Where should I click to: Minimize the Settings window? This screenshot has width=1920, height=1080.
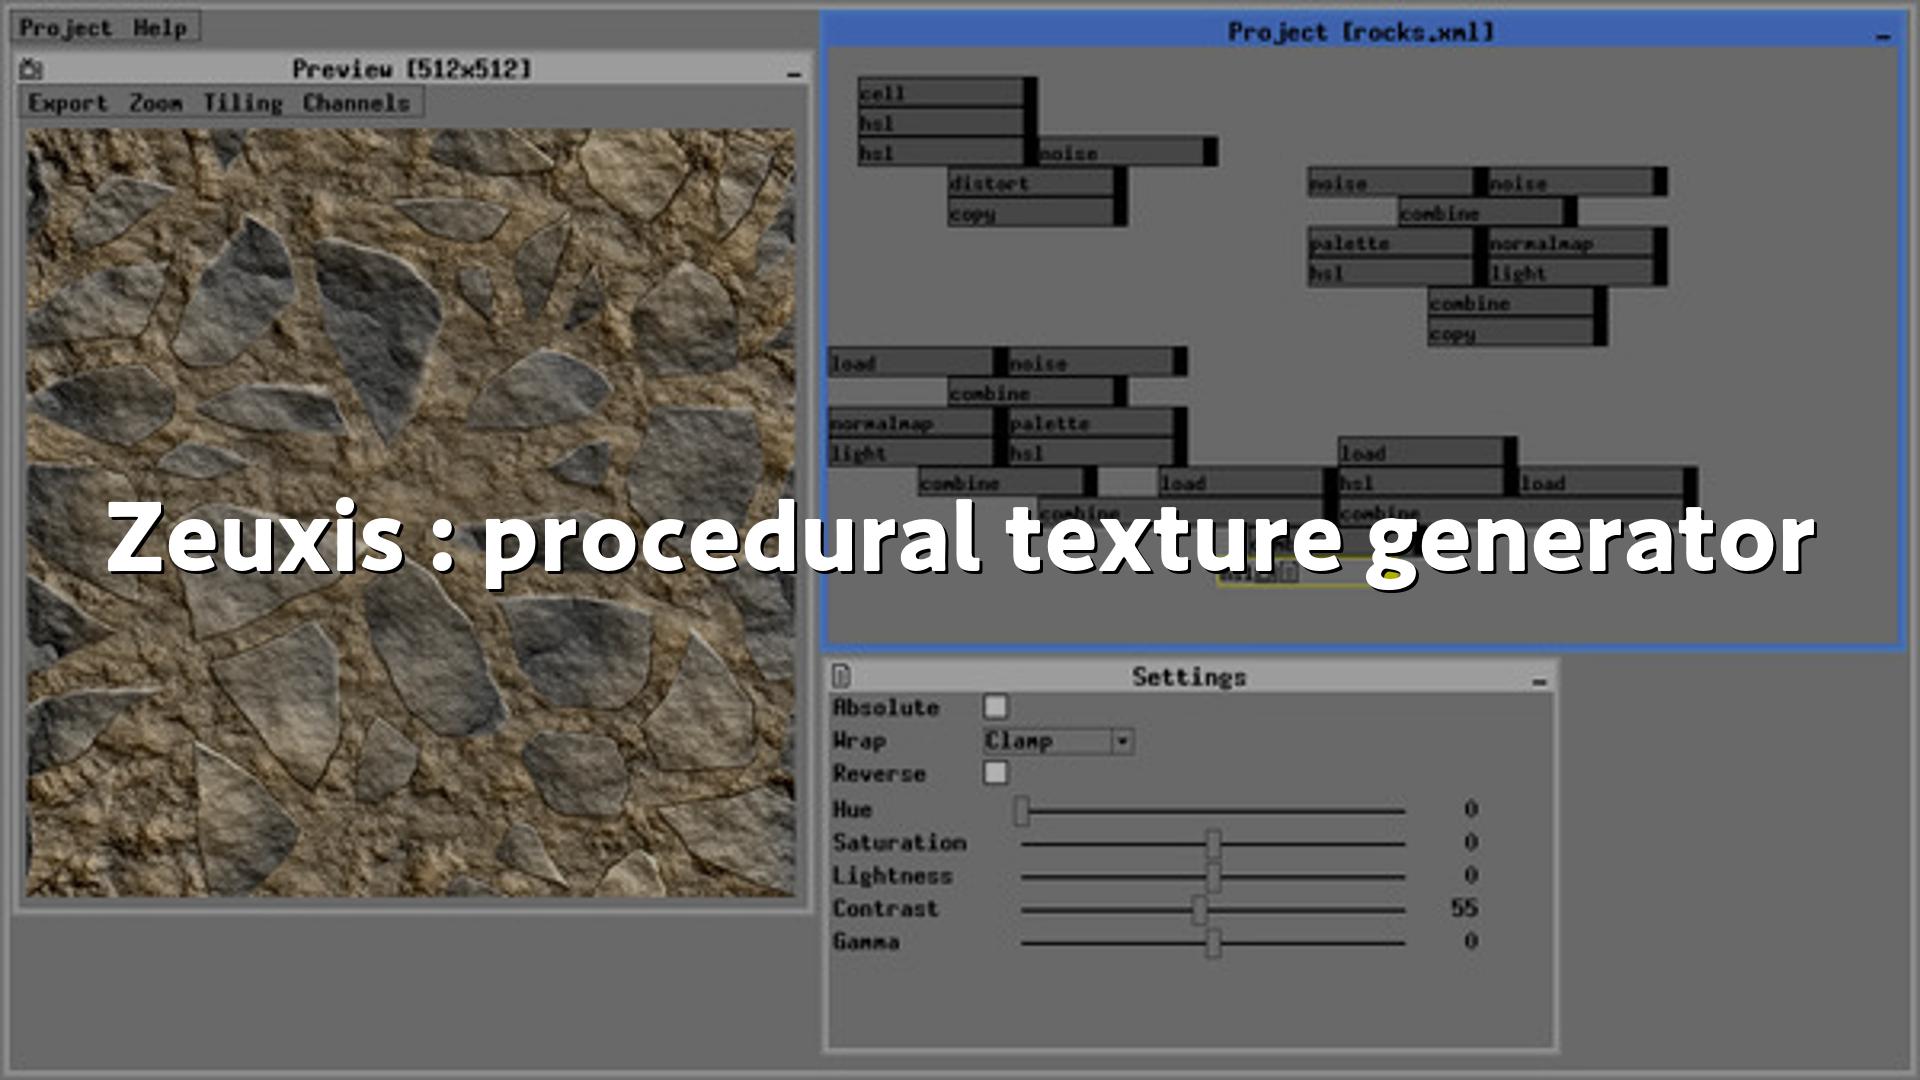pyautogui.click(x=1539, y=680)
